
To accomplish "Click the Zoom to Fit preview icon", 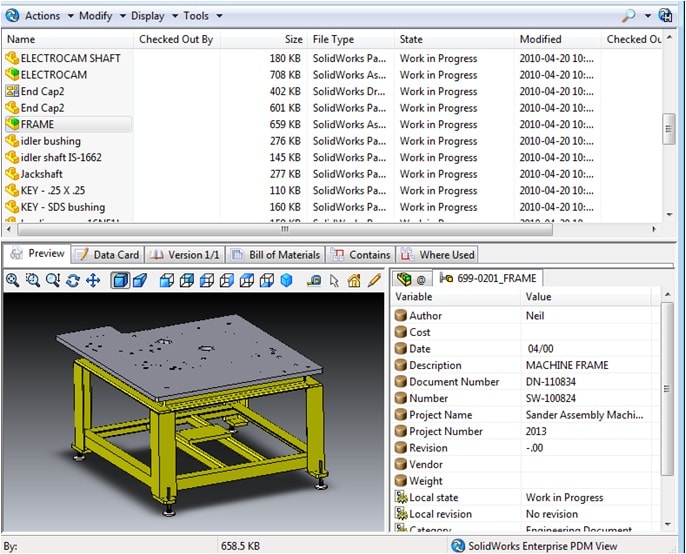I will 12,281.
